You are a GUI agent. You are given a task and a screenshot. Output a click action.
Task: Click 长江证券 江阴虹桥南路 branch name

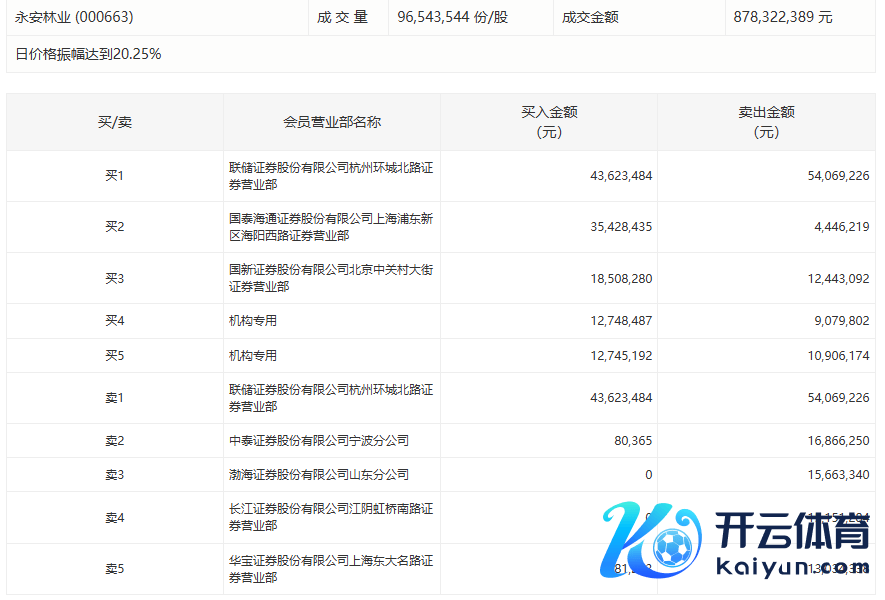click(x=330, y=517)
